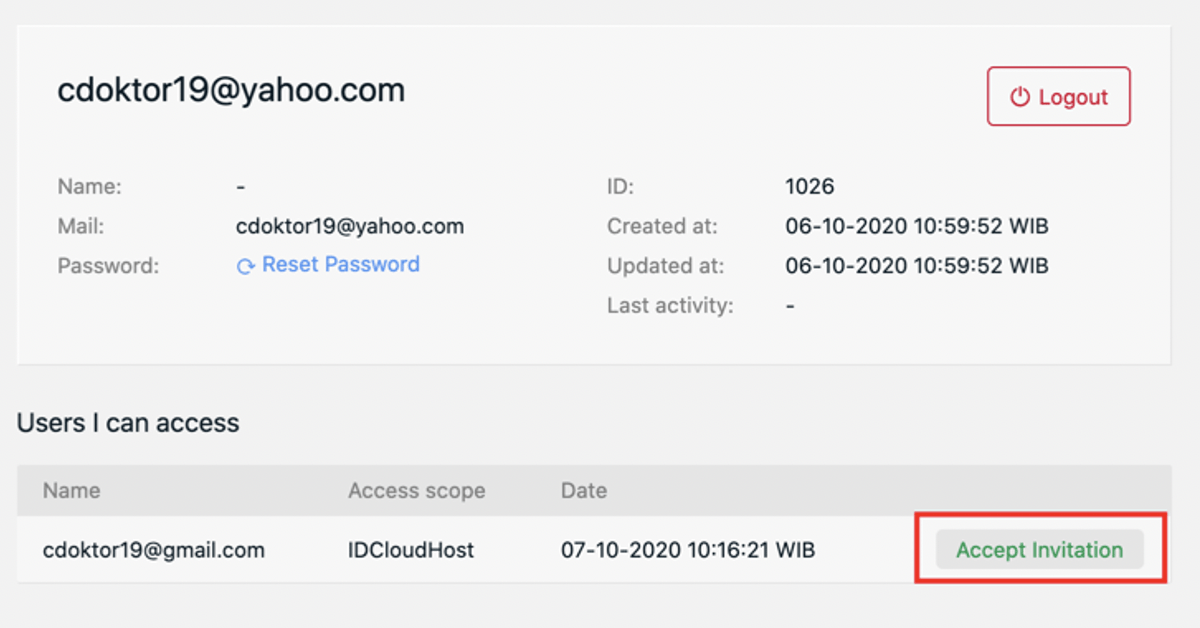This screenshot has width=1200, height=628.
Task: Click the Access scope column header
Action: [416, 491]
